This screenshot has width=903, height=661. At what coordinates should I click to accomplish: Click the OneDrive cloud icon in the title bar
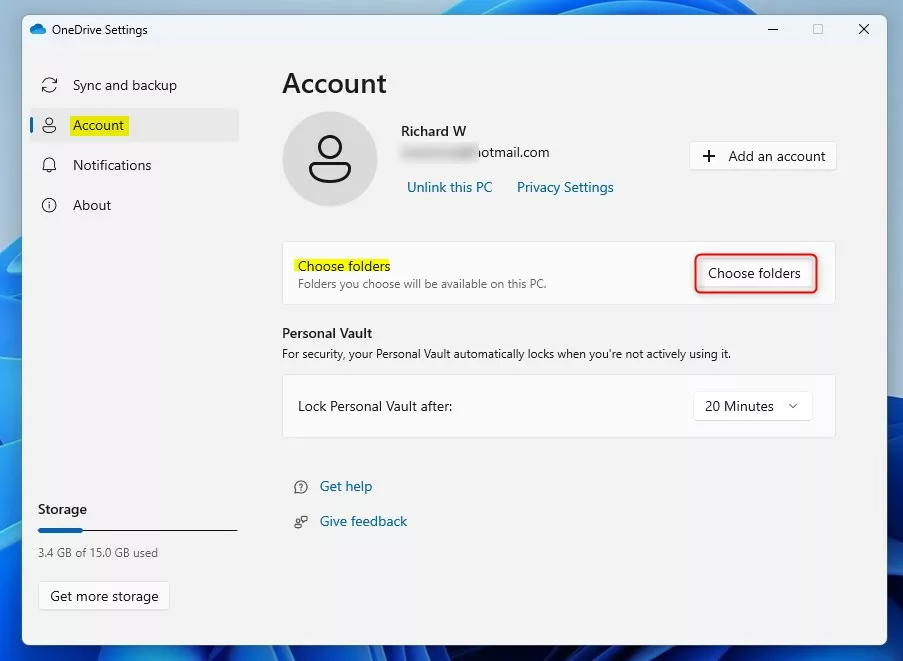click(x=38, y=29)
